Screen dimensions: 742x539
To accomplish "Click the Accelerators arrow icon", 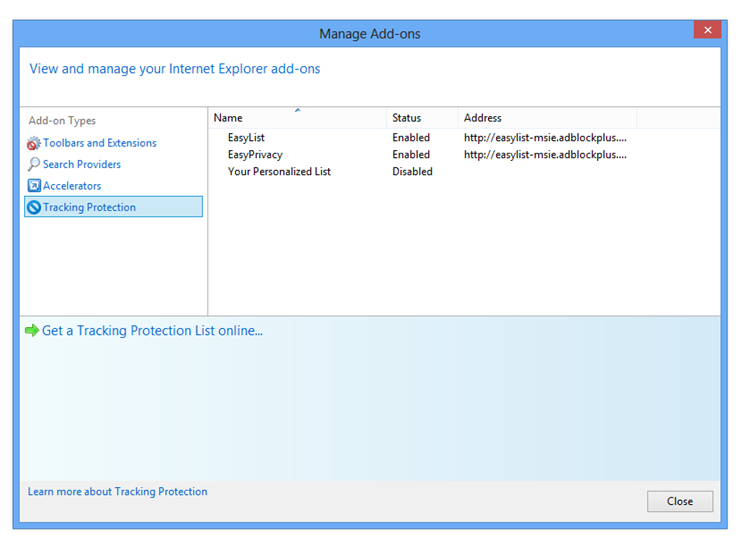I will tap(34, 186).
